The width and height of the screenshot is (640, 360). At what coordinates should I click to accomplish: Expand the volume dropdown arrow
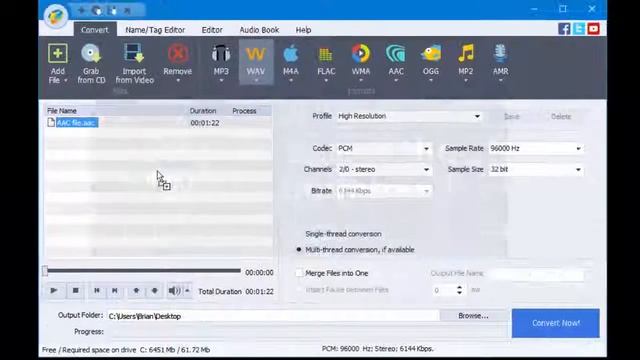[x=187, y=291]
